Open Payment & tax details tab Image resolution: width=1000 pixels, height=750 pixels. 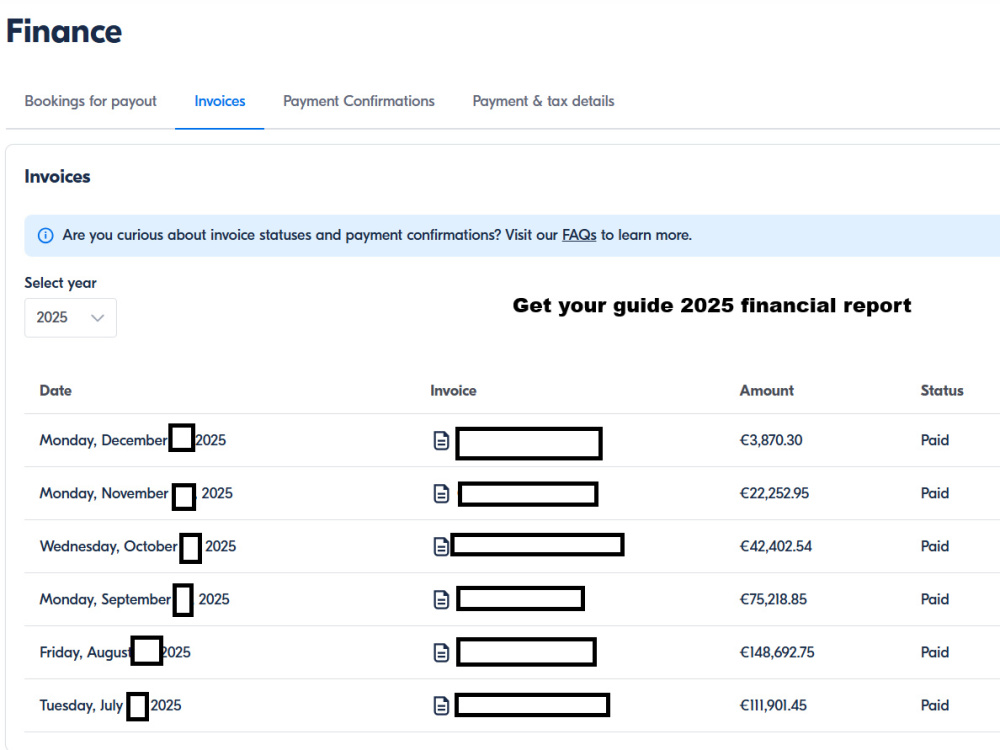tap(543, 101)
